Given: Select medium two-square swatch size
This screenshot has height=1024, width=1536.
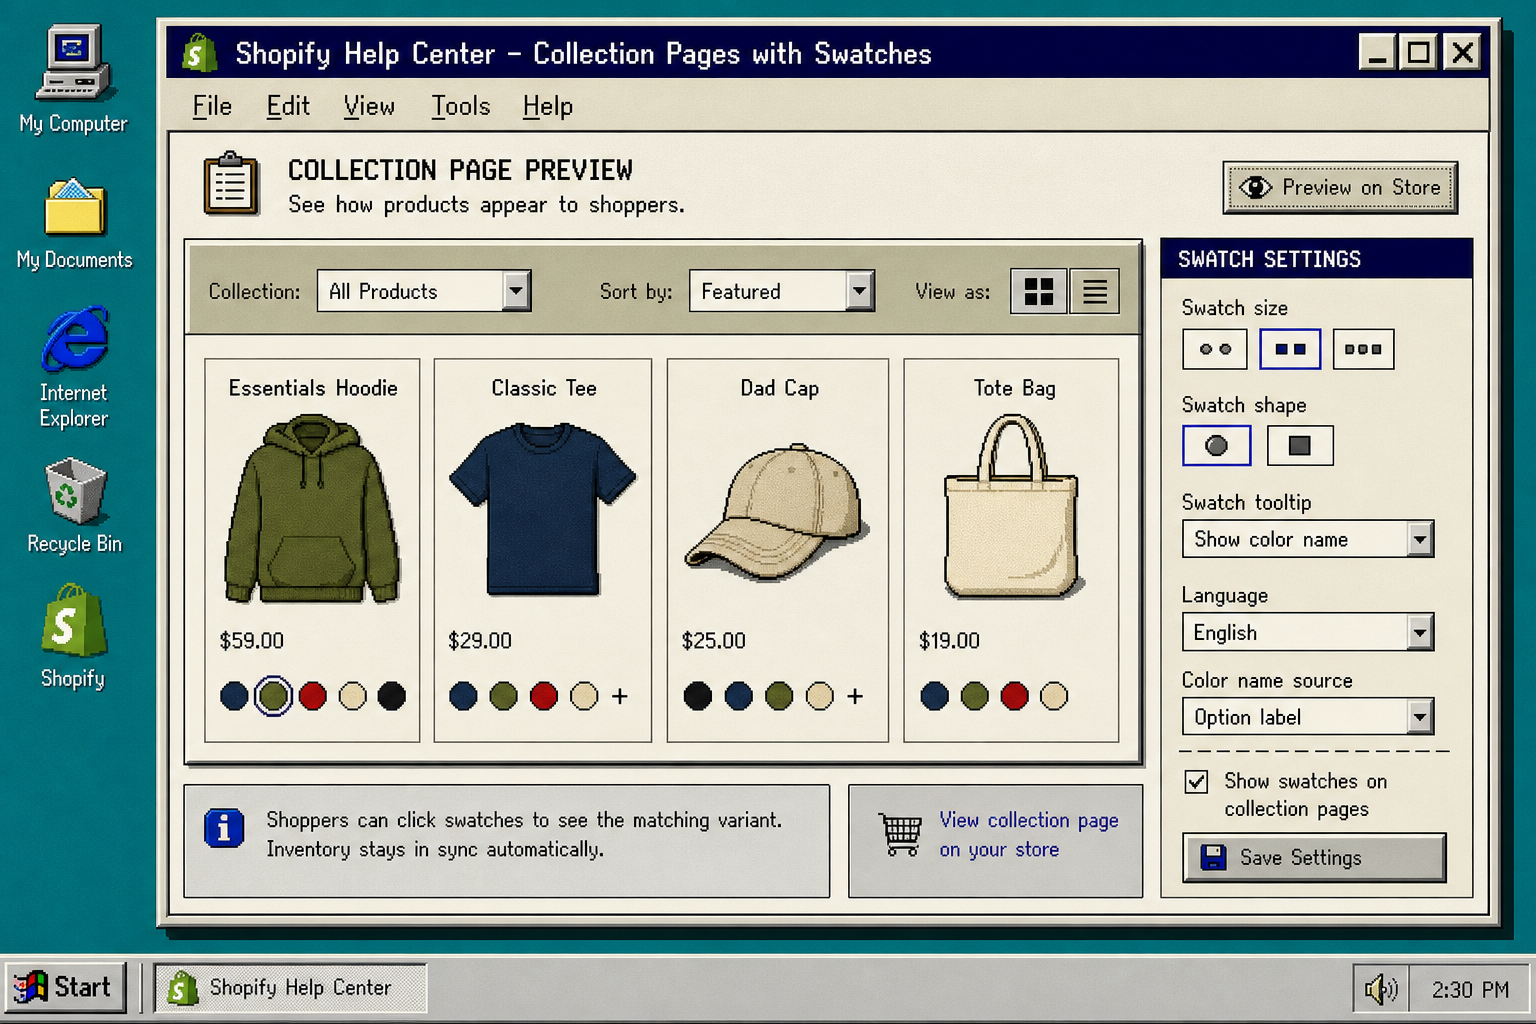Looking at the screenshot, I should tap(1290, 349).
